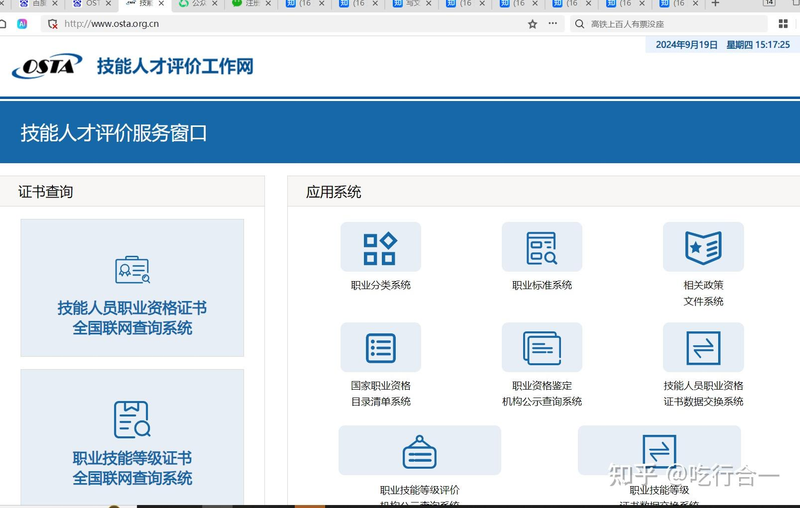Viewport: 800px width, 508px height.
Task: Open the 职业标准系统 icon
Action: [541, 248]
